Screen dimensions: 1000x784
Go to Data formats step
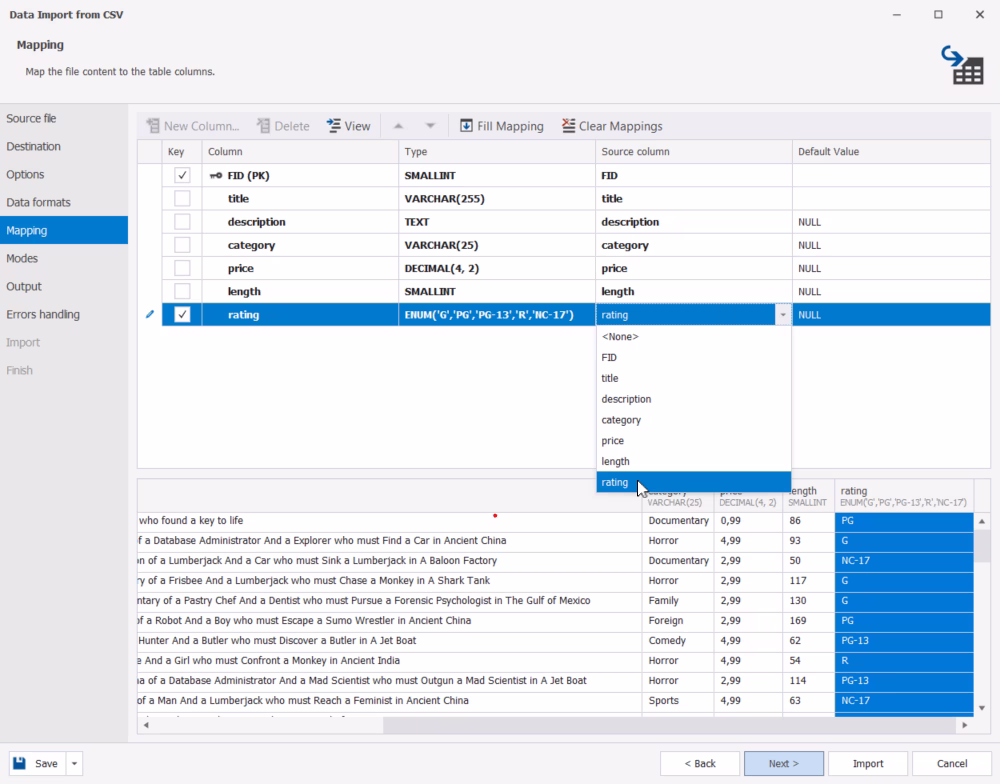[x=64, y=202]
